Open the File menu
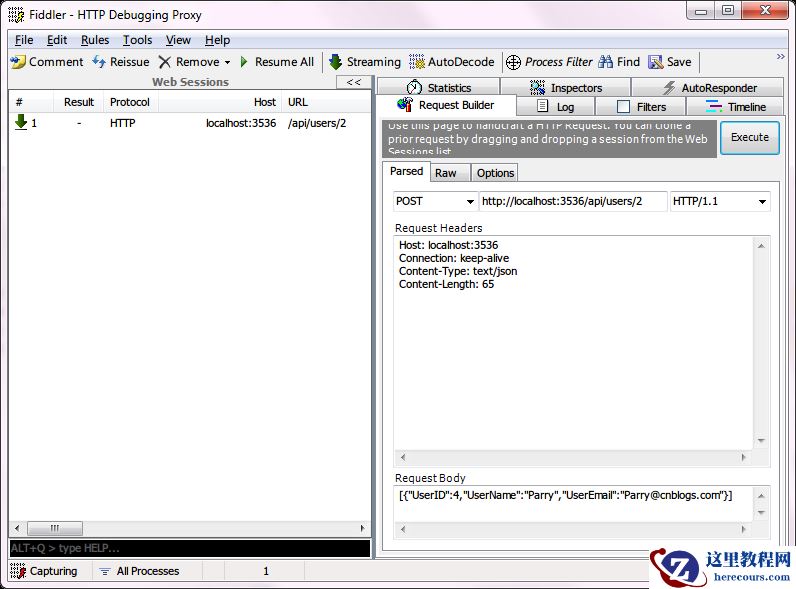This screenshot has width=796, height=589. (24, 40)
